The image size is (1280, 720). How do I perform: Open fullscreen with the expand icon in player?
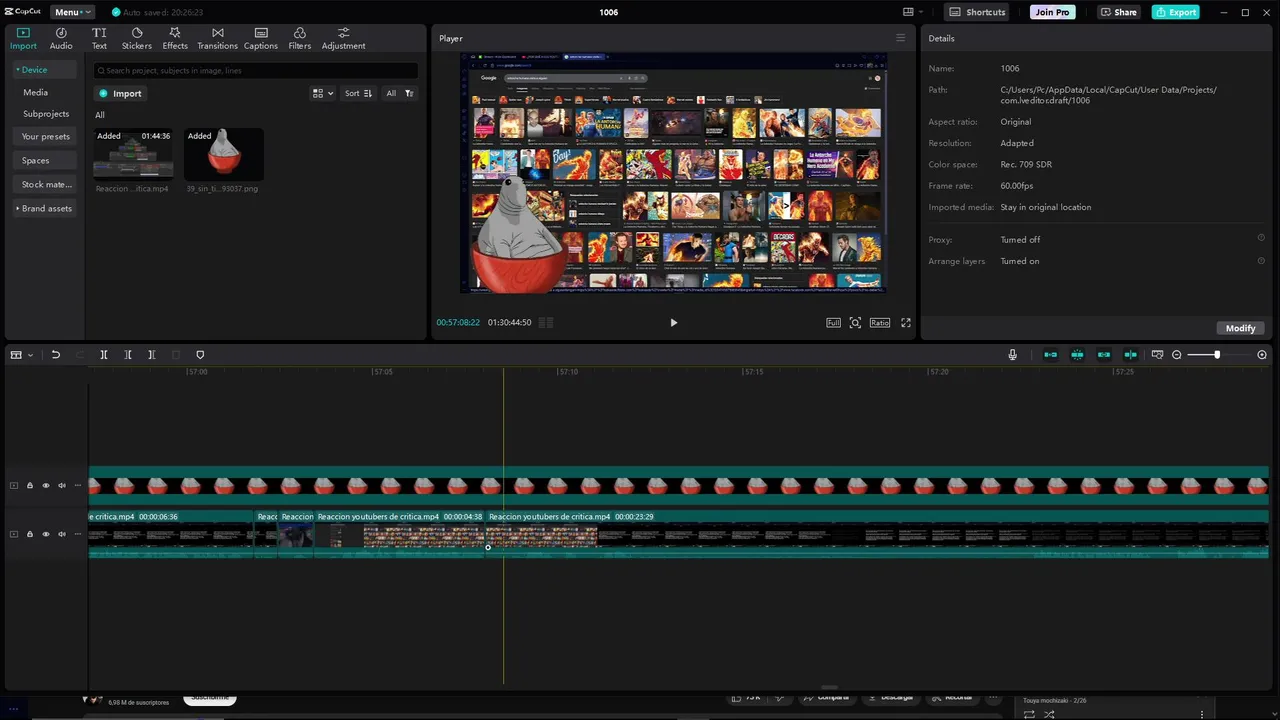pyautogui.click(x=906, y=323)
